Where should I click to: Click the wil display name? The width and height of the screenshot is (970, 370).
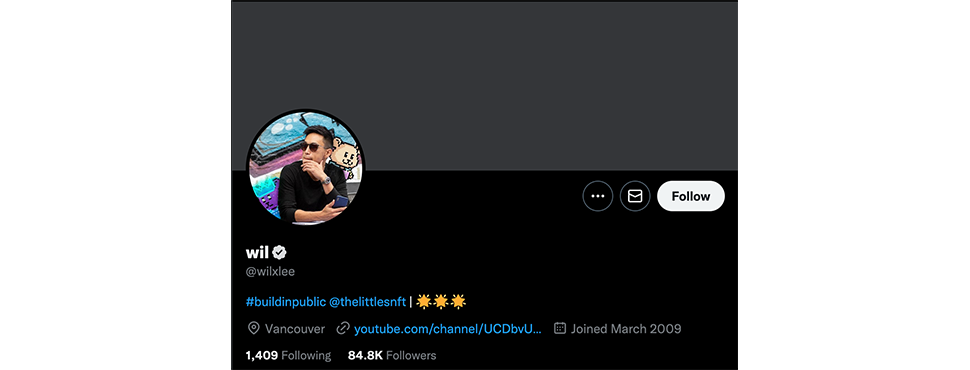point(257,252)
